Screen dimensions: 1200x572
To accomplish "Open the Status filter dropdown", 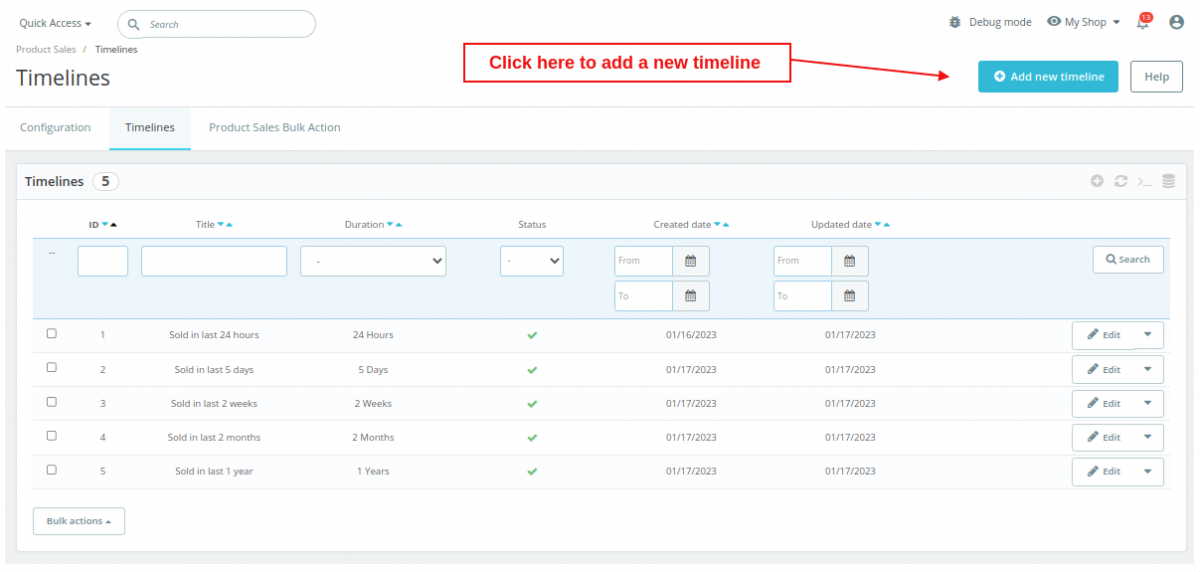I will coord(532,261).
